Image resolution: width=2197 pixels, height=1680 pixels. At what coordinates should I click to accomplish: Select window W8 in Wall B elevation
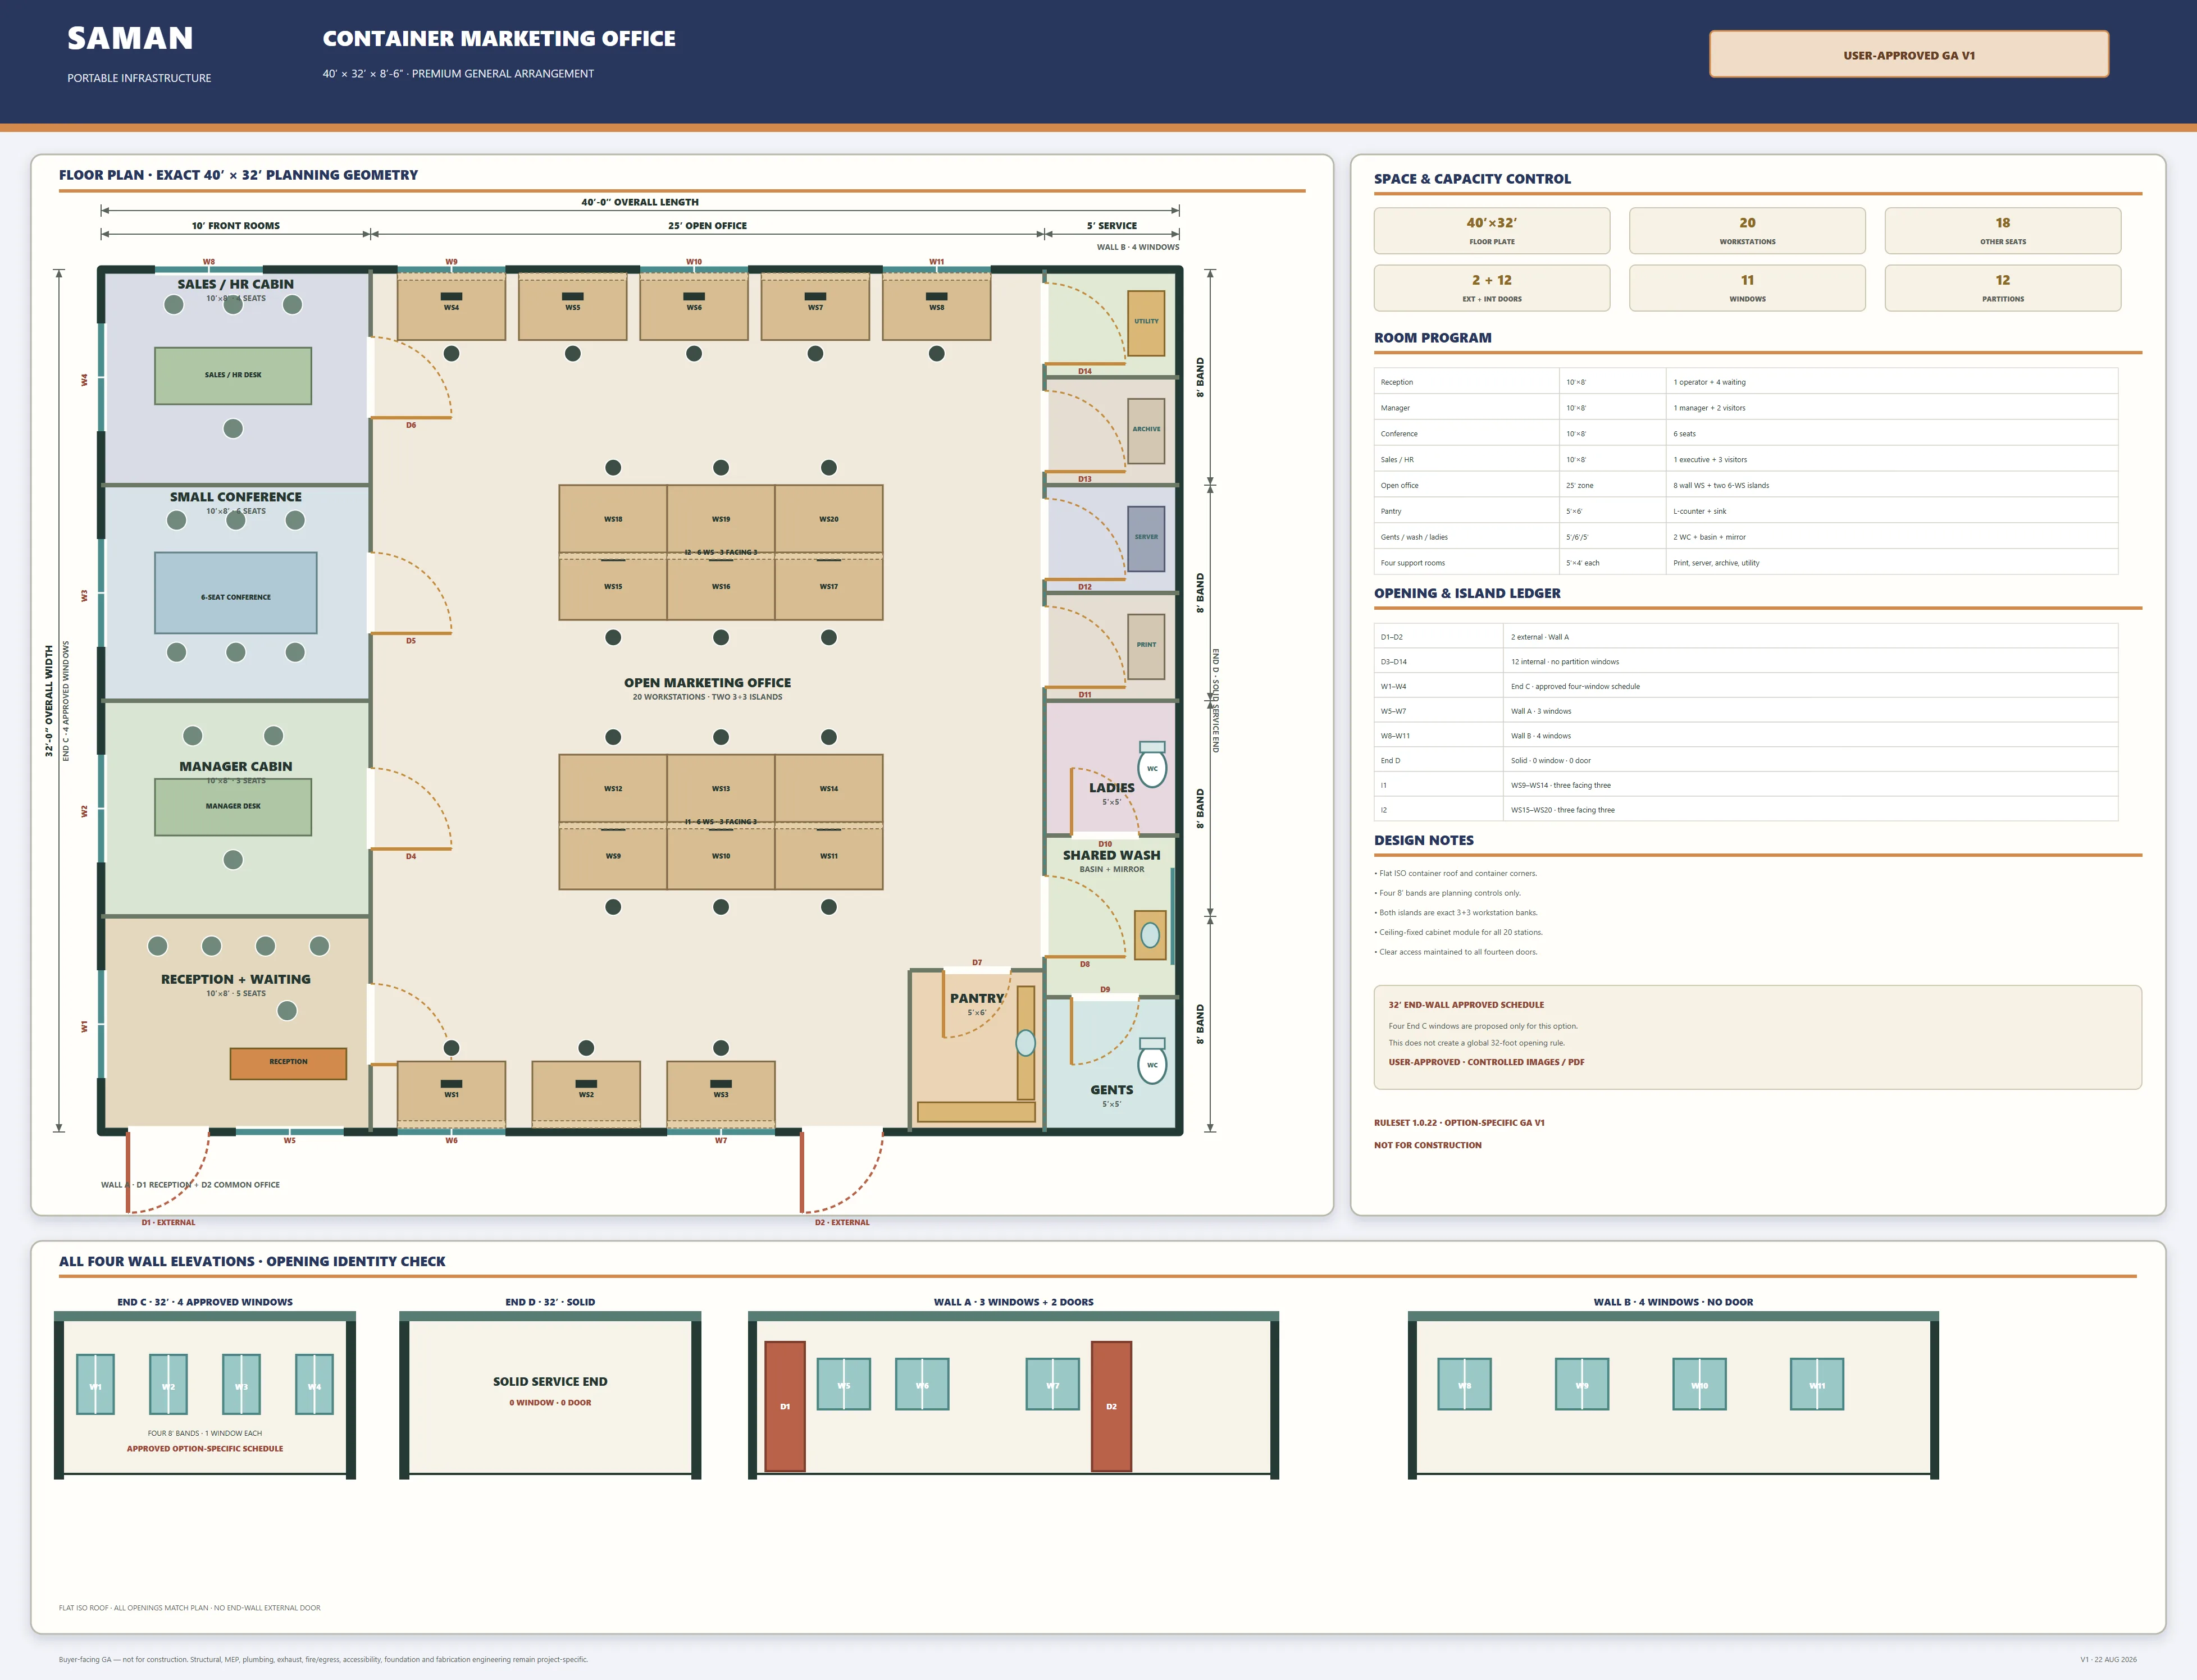[1464, 1384]
